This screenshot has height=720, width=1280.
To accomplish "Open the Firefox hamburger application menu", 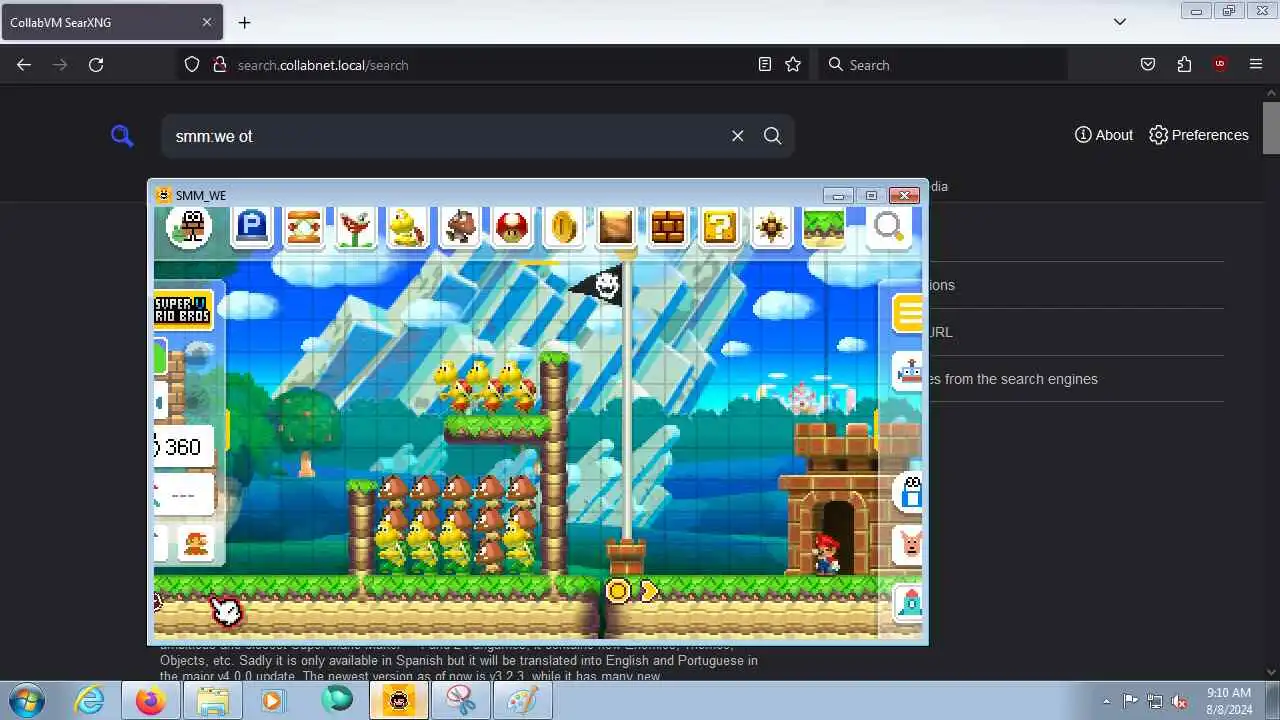I will tap(1256, 64).
